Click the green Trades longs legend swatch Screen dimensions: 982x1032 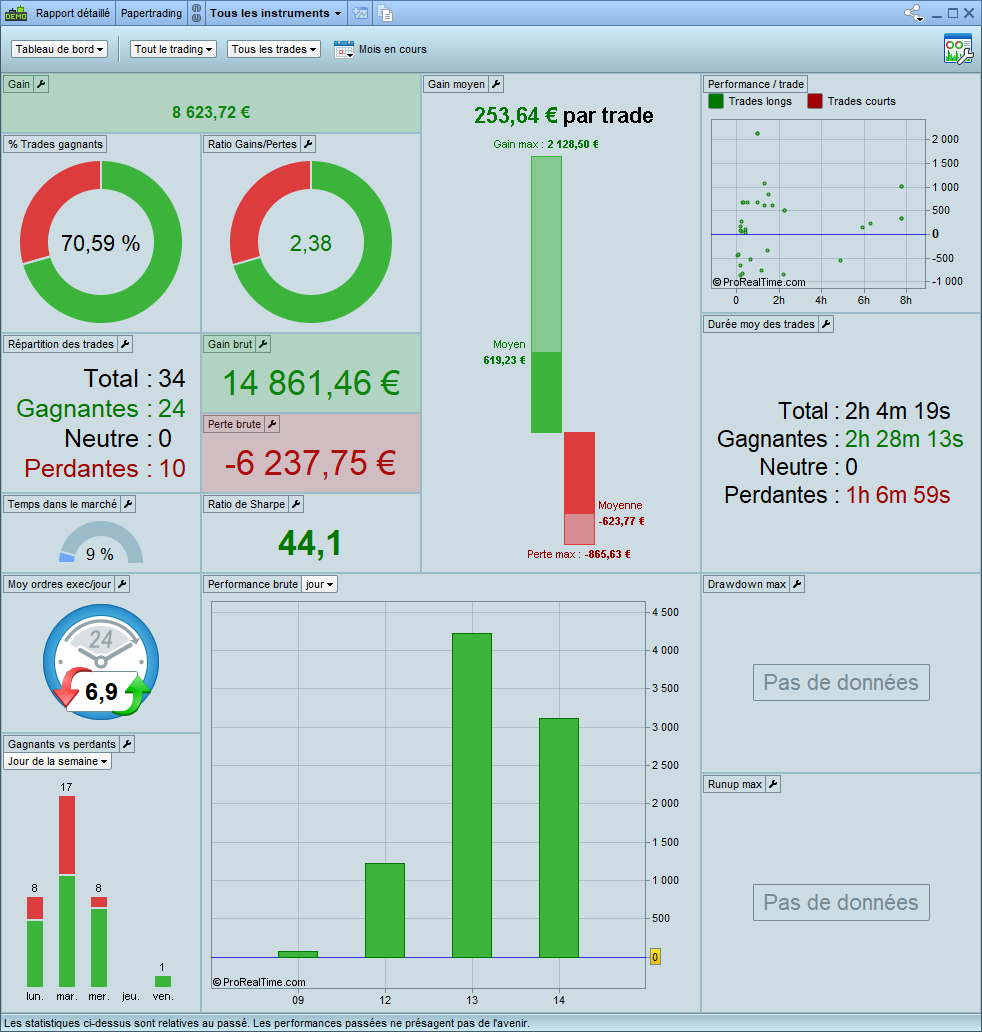point(715,101)
